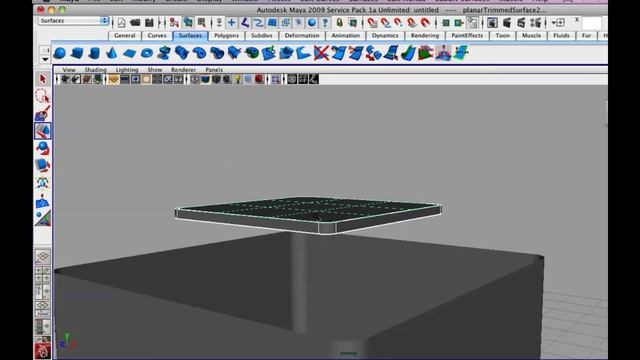Create a NURBS sphere from shelf
The width and height of the screenshot is (640, 360).
pos(60,53)
